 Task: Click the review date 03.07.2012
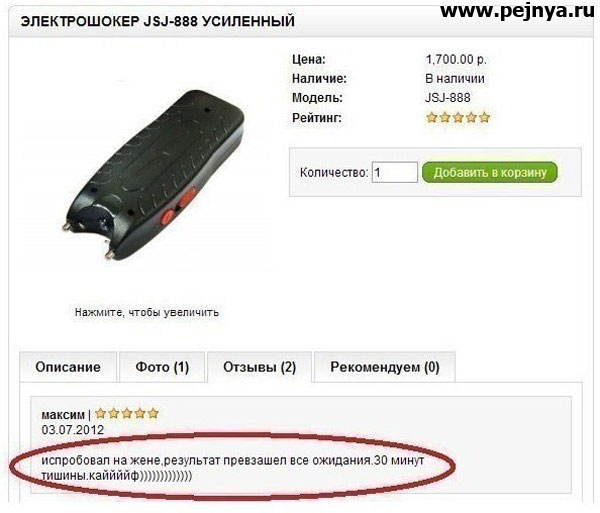[x=73, y=430]
